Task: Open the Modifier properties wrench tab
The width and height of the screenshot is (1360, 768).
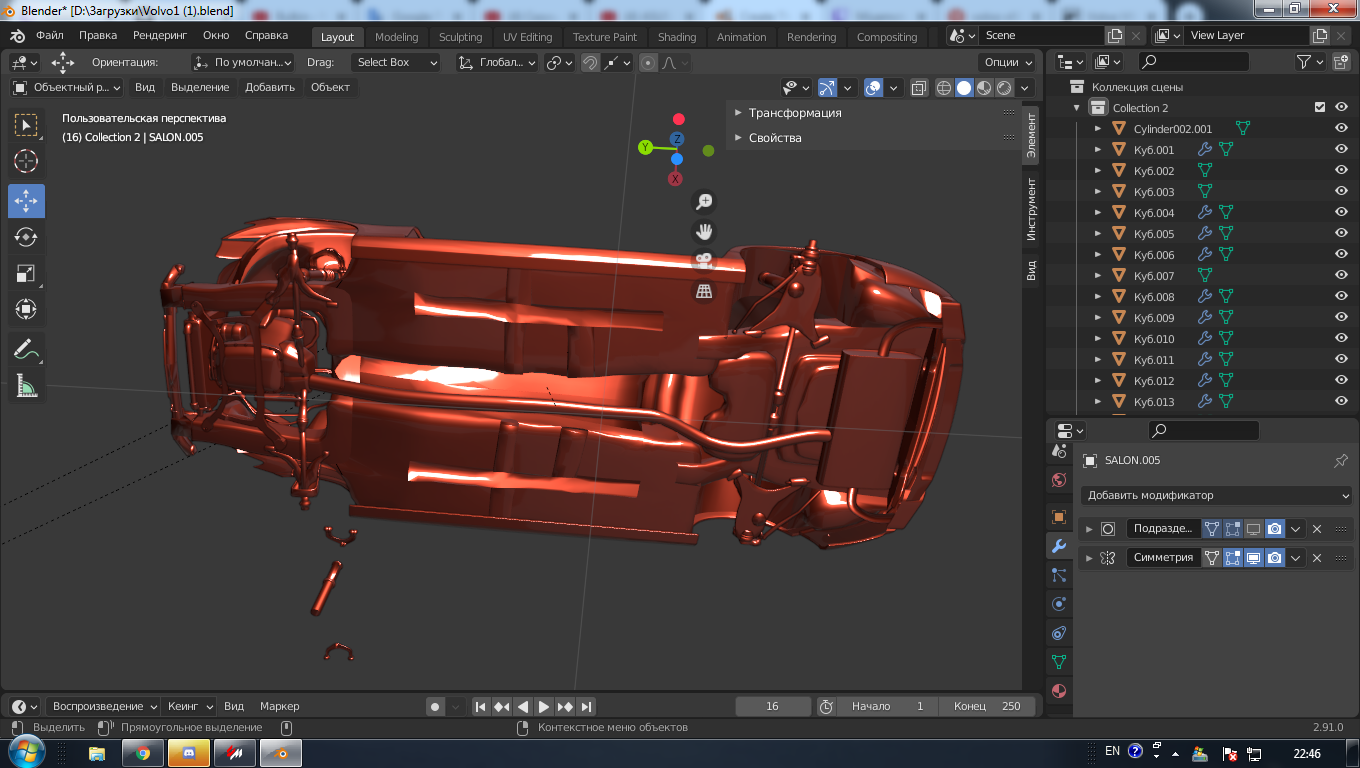Action: click(x=1059, y=546)
